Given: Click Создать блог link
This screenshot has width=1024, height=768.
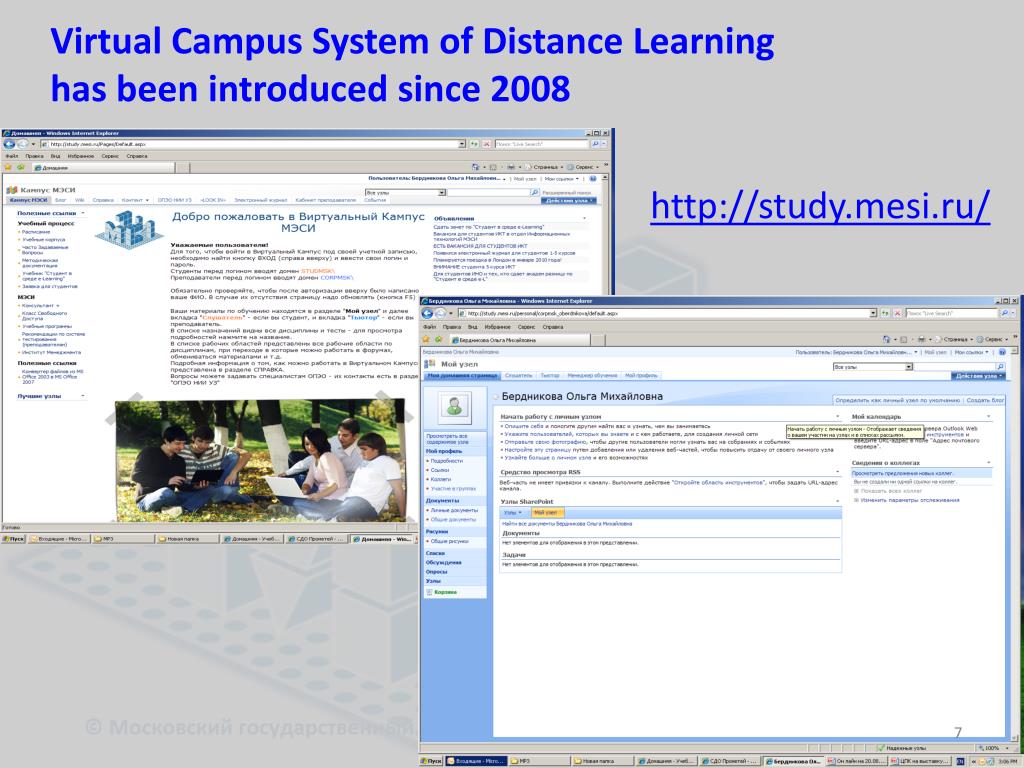Looking at the screenshot, I should [985, 400].
